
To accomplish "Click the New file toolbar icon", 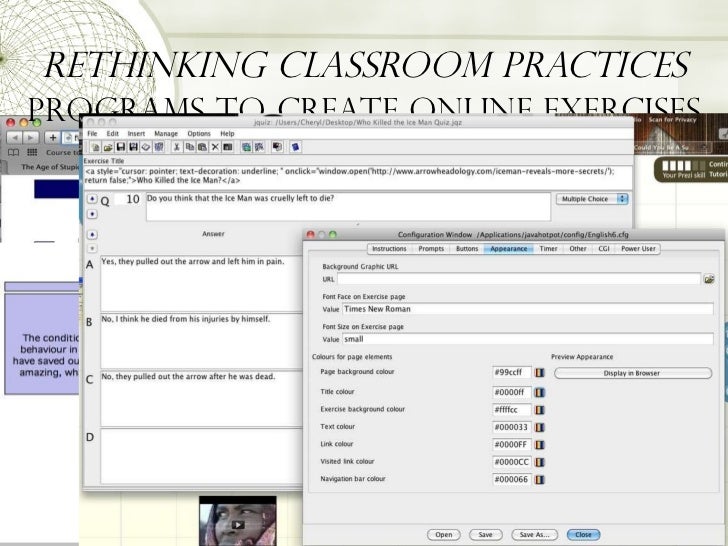I will pyautogui.click(x=93, y=146).
